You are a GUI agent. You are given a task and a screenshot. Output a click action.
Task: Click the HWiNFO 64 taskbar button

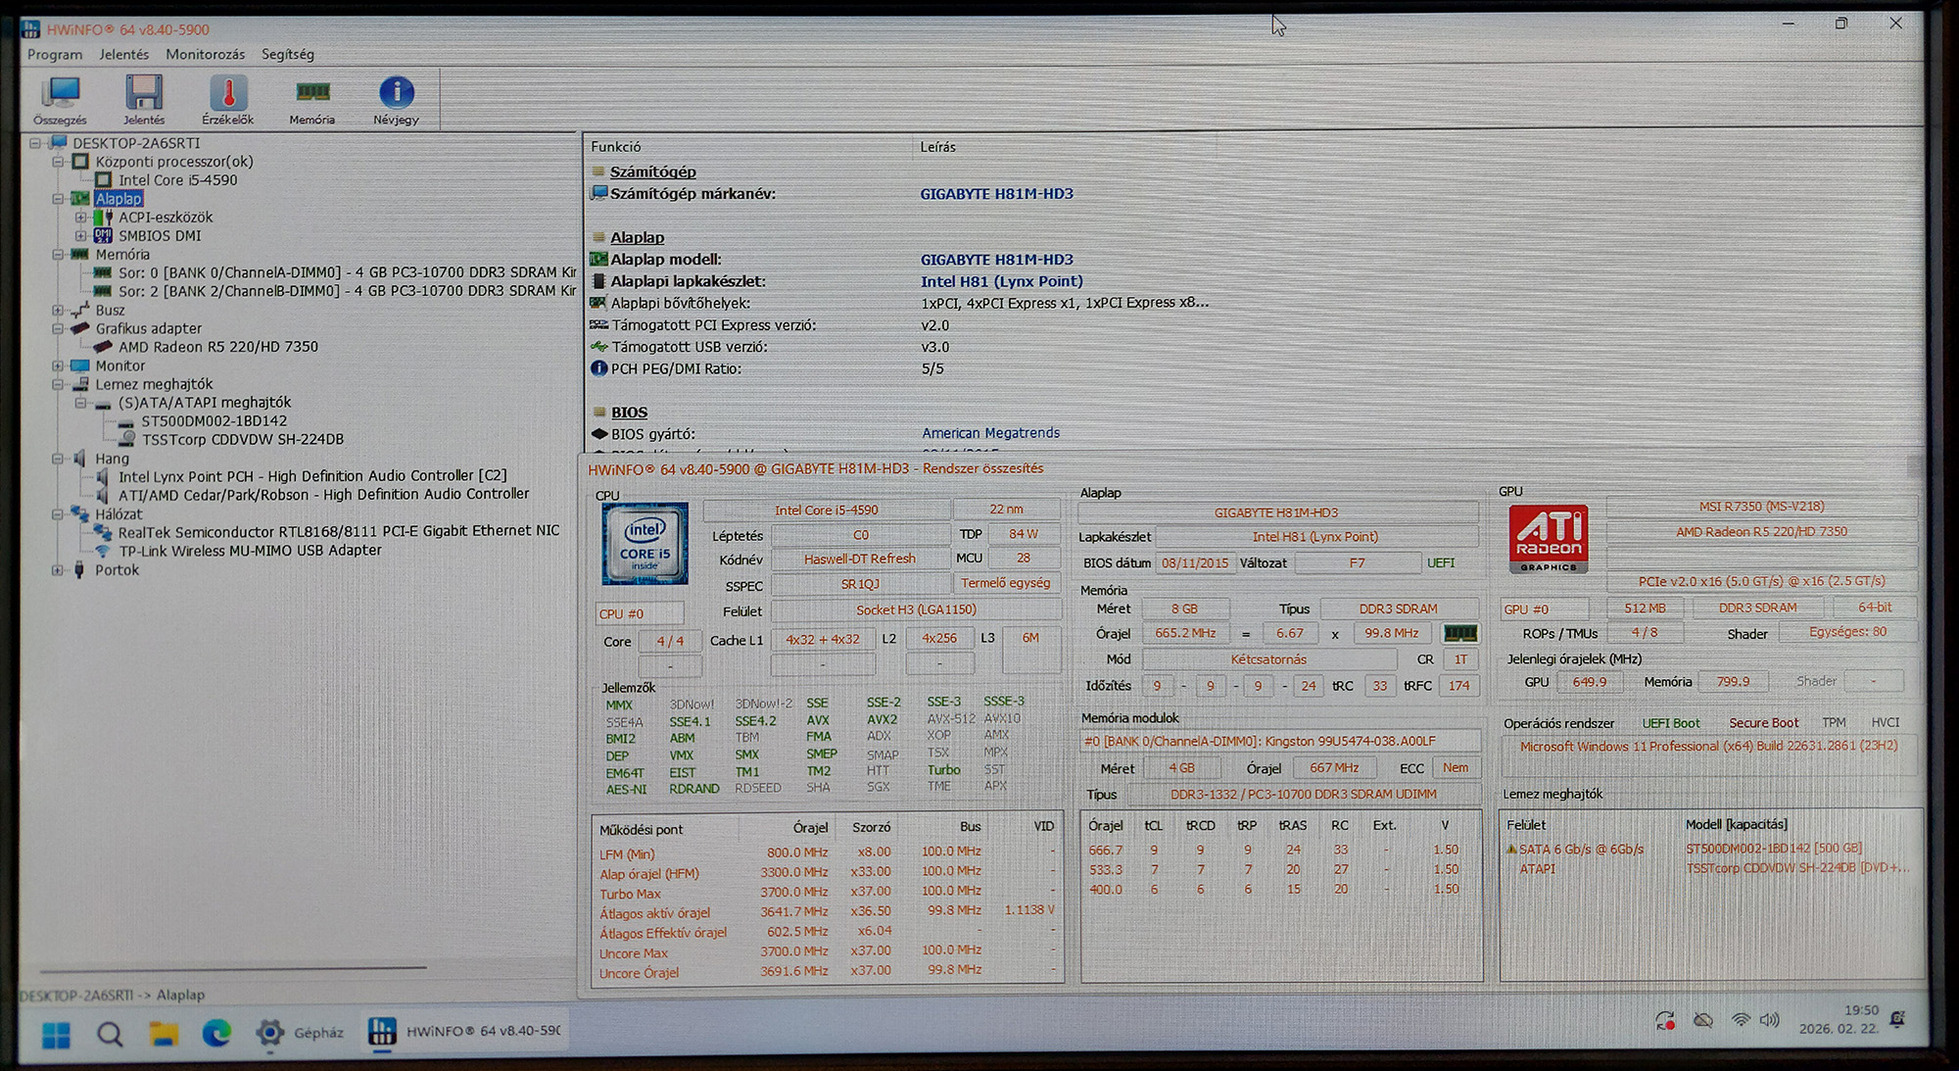pos(465,1031)
